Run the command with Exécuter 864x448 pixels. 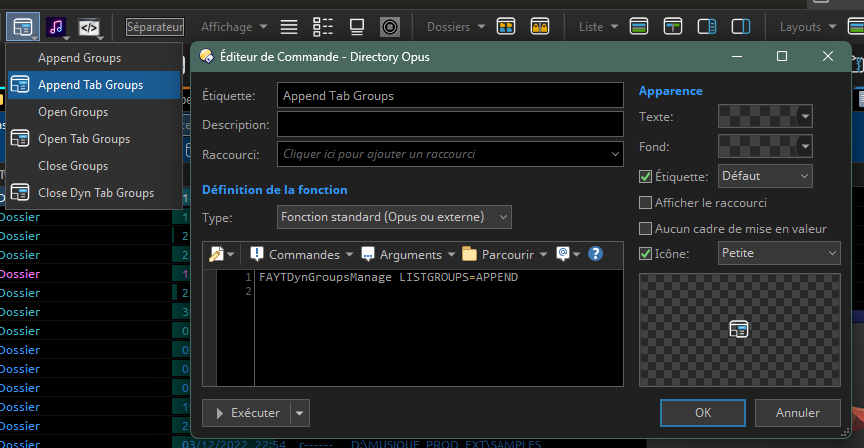[246, 413]
